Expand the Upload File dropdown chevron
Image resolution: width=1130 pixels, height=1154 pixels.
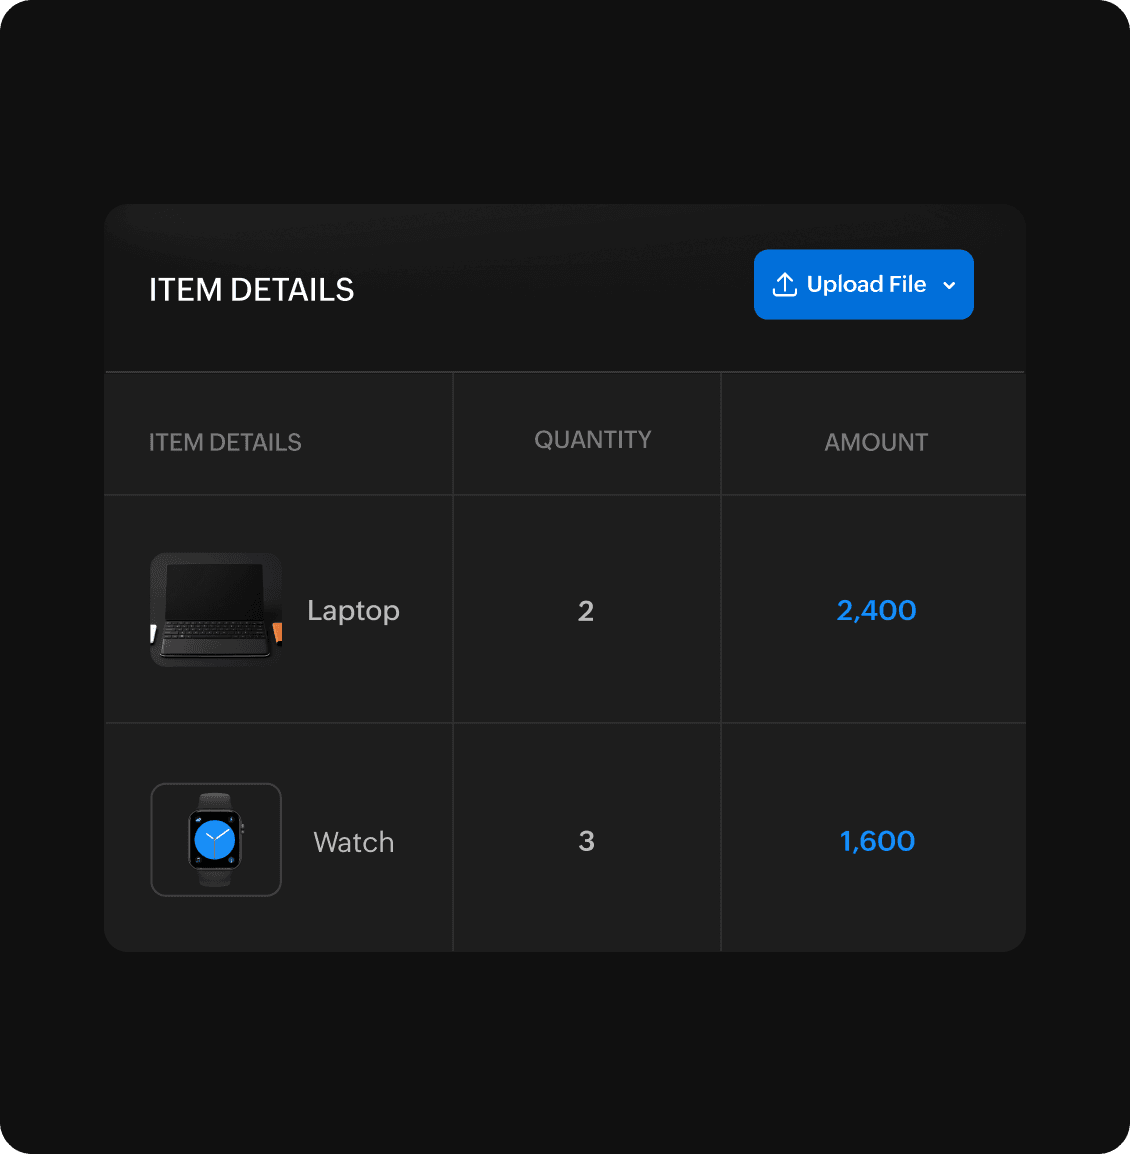(x=950, y=286)
